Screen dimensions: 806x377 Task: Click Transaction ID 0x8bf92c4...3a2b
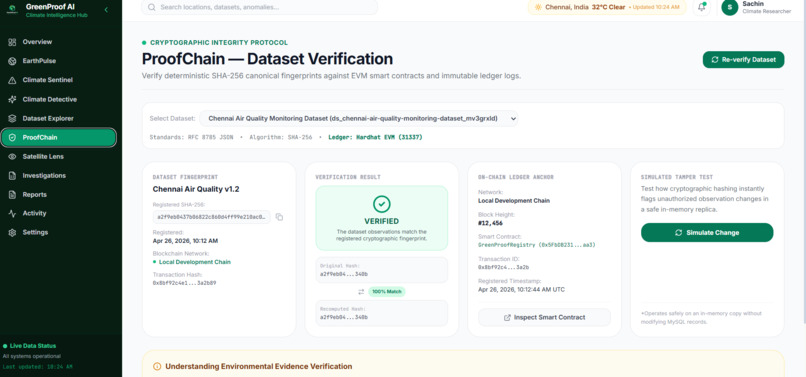tap(504, 267)
